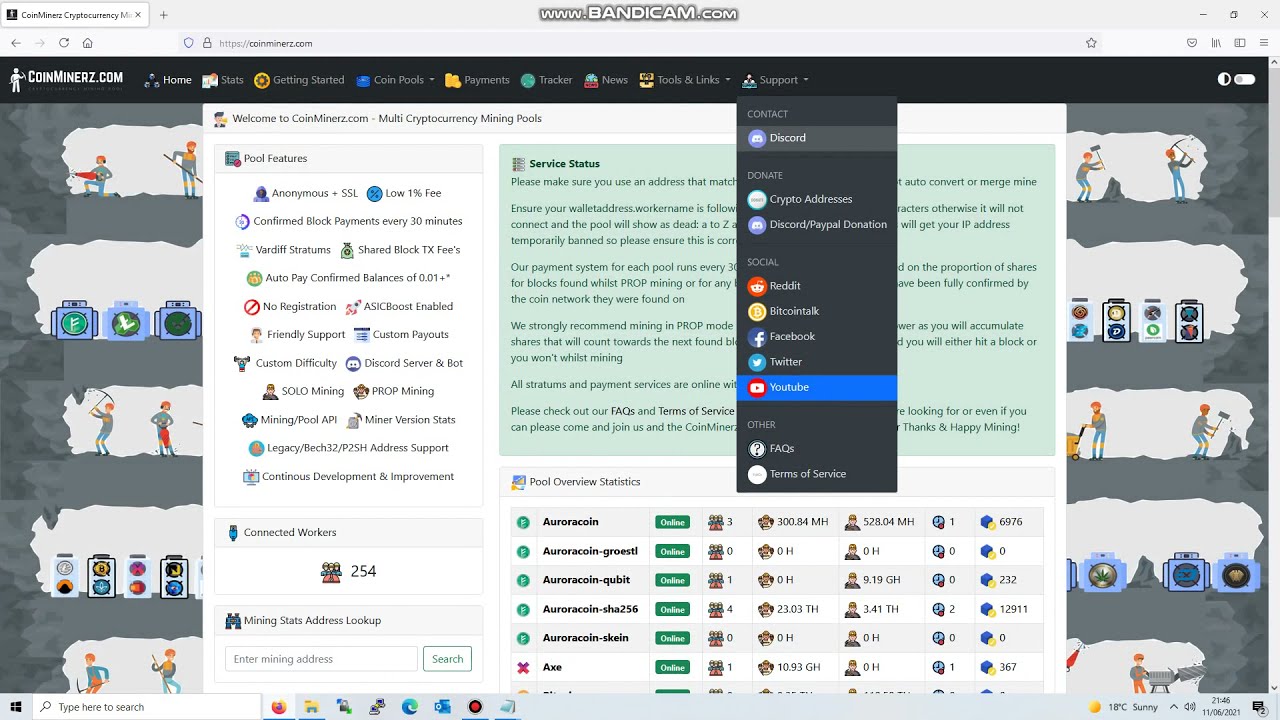Click the 12911 value for Auroracoin-sha256
The height and width of the screenshot is (720, 1280).
pyautogui.click(x=1013, y=609)
